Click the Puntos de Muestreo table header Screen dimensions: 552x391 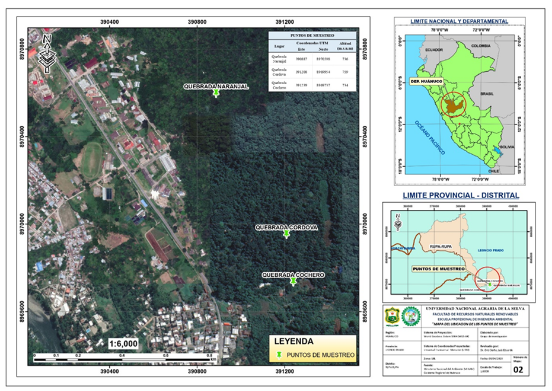[x=312, y=36]
